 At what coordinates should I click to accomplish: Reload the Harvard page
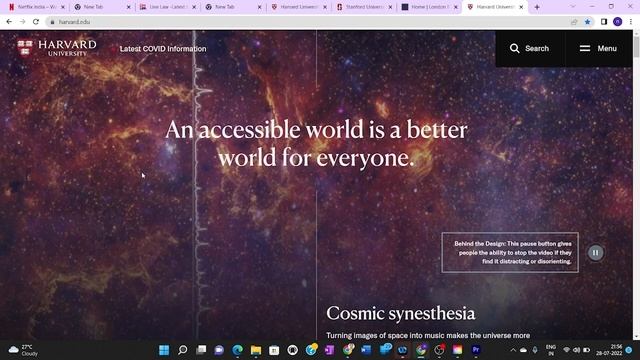(36, 22)
